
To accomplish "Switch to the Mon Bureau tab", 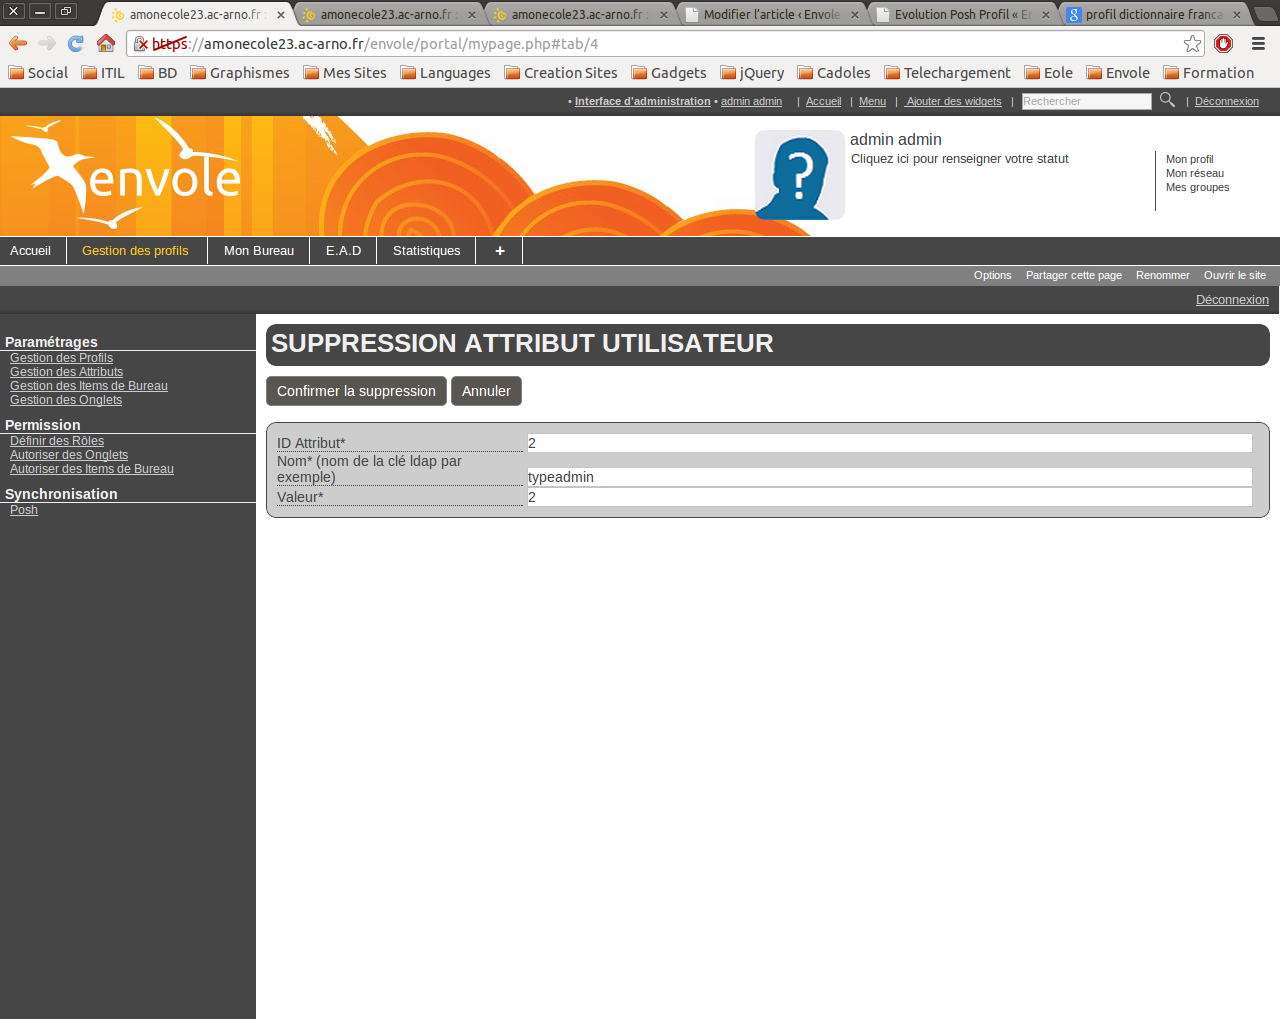I will pyautogui.click(x=259, y=251).
